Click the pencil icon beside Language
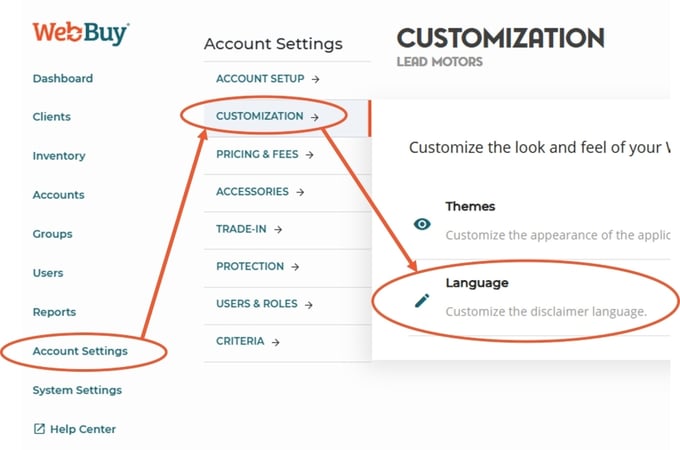Image resolution: width=680 pixels, height=450 pixels. click(x=422, y=301)
